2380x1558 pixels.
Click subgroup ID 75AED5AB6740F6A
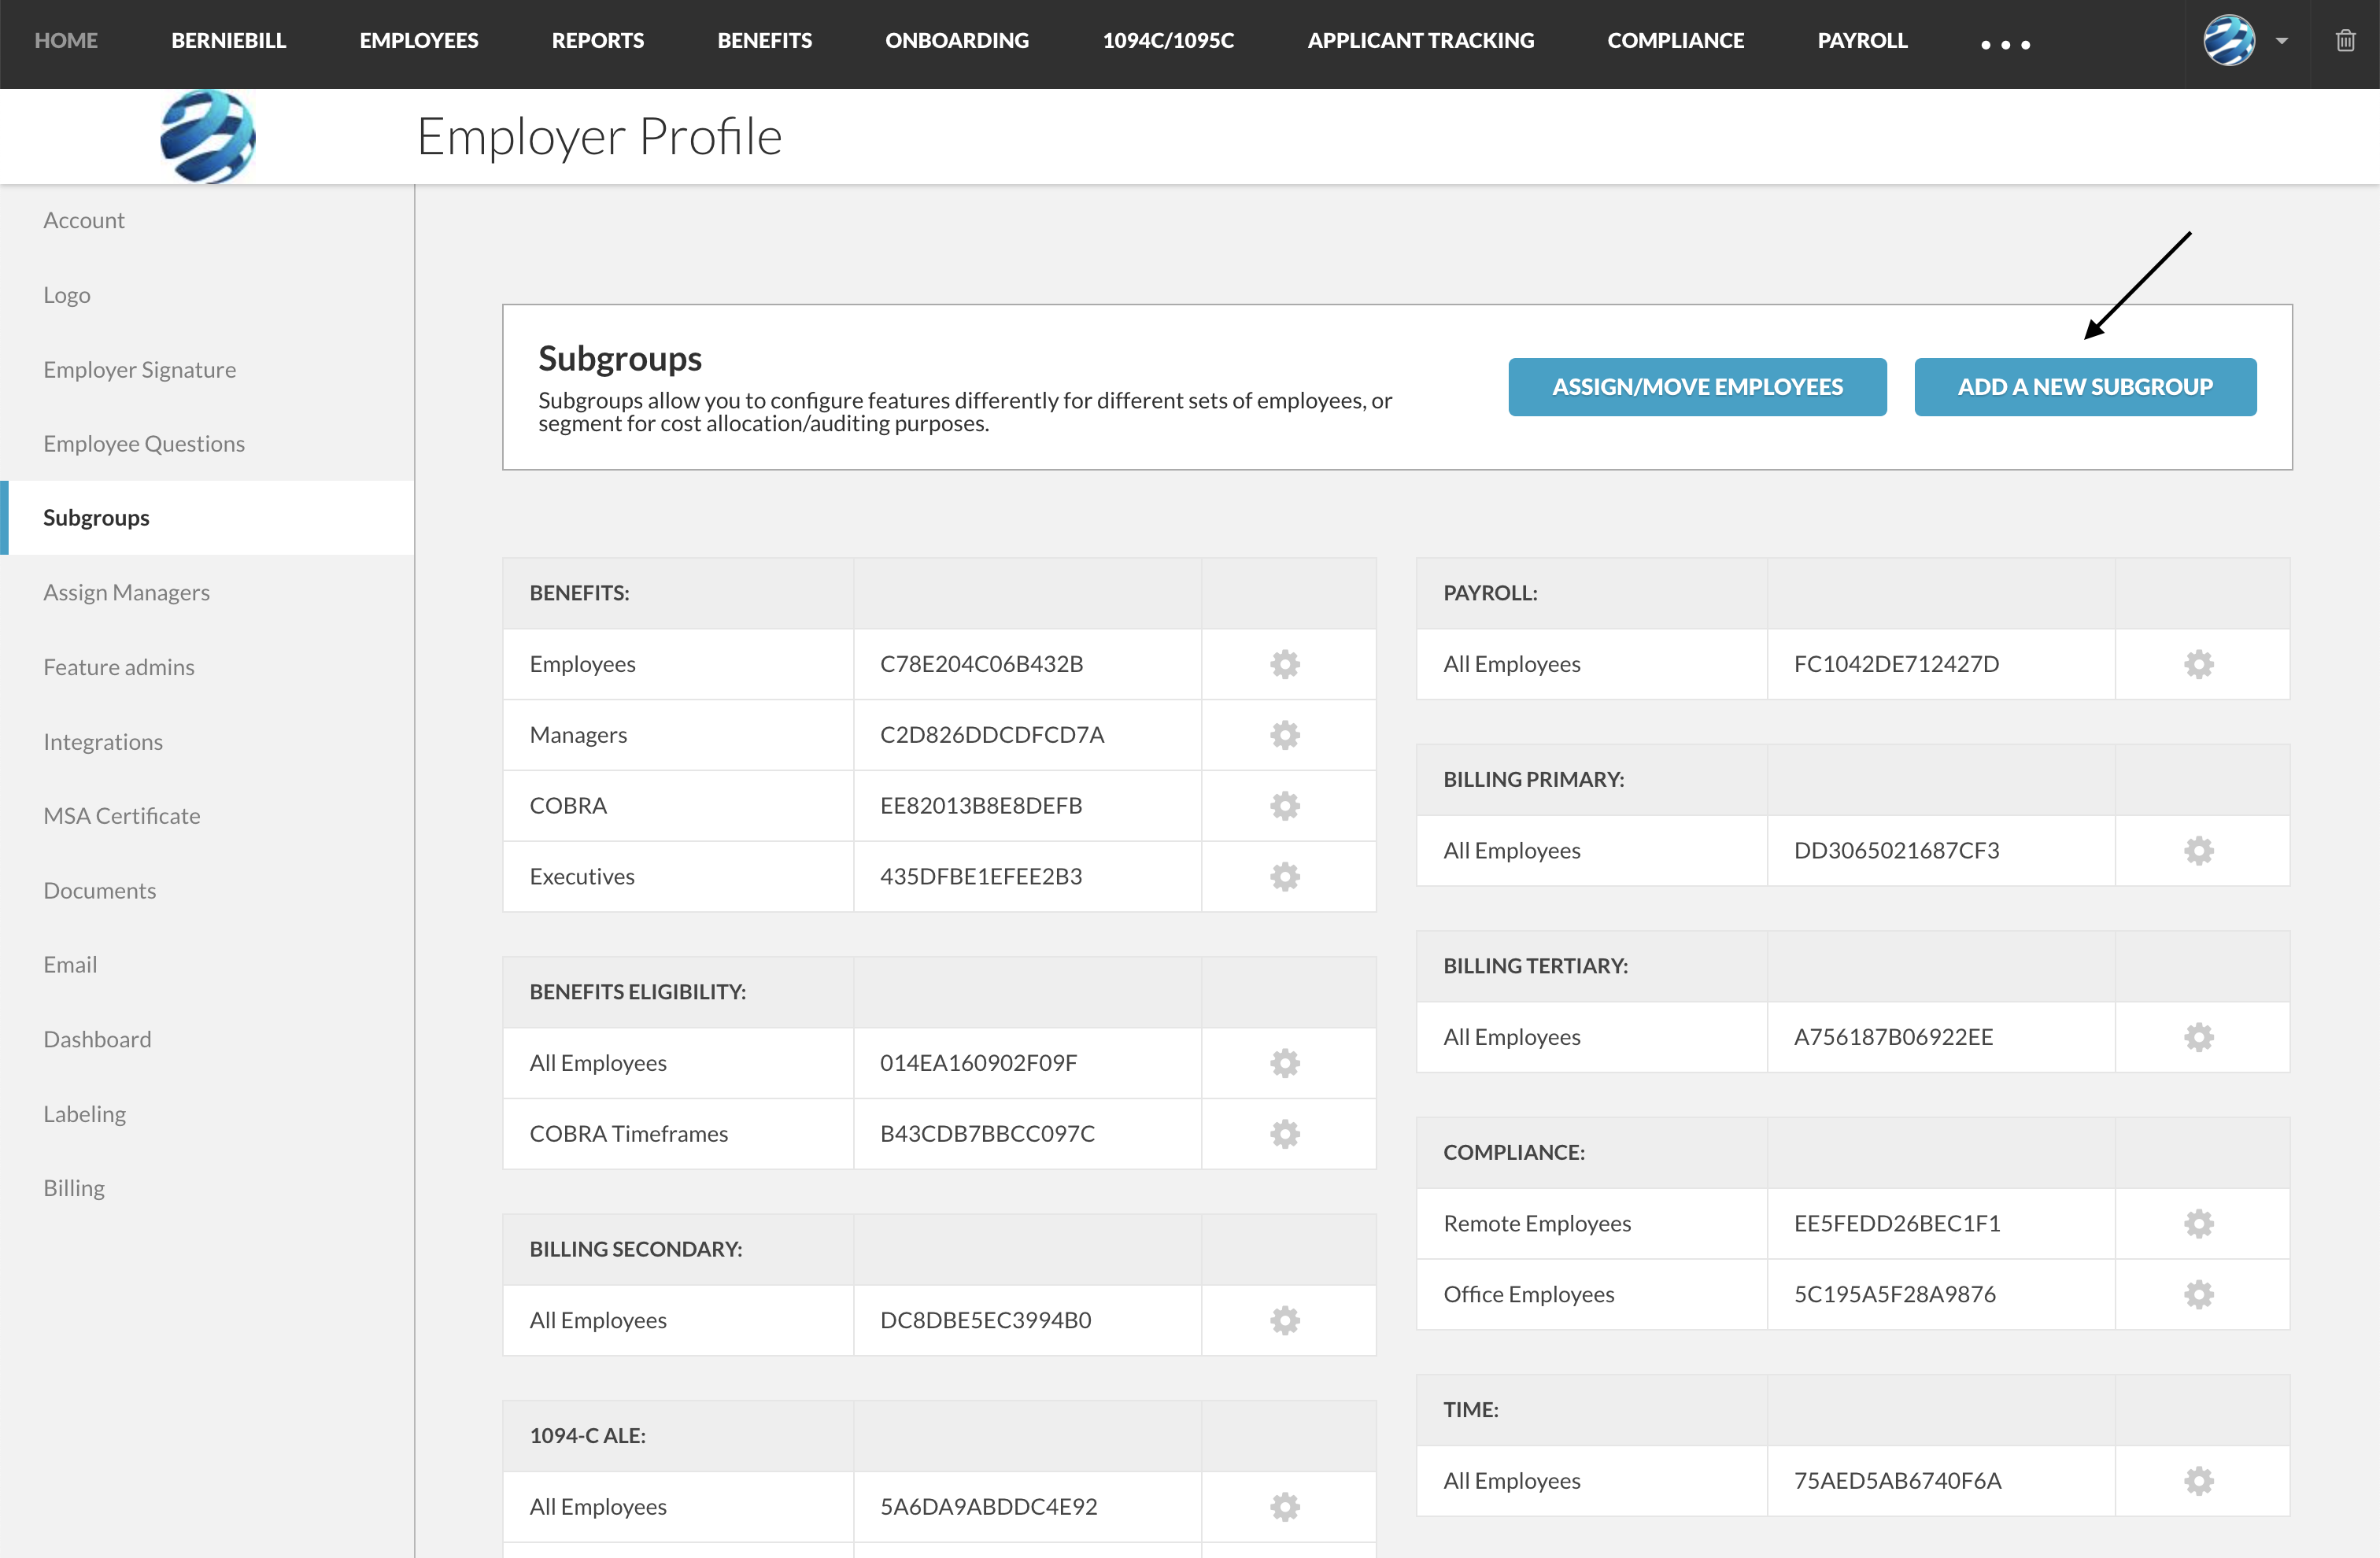tap(1897, 1481)
